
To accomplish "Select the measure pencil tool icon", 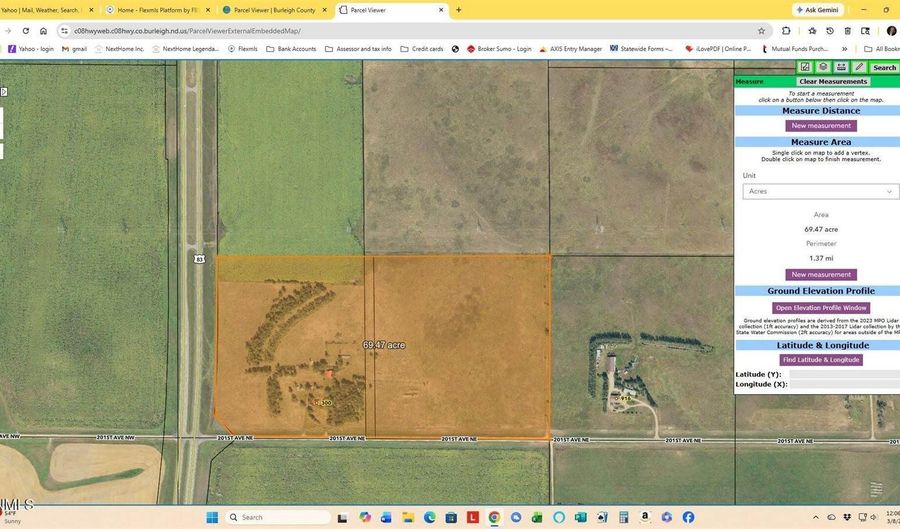I will [x=859, y=67].
